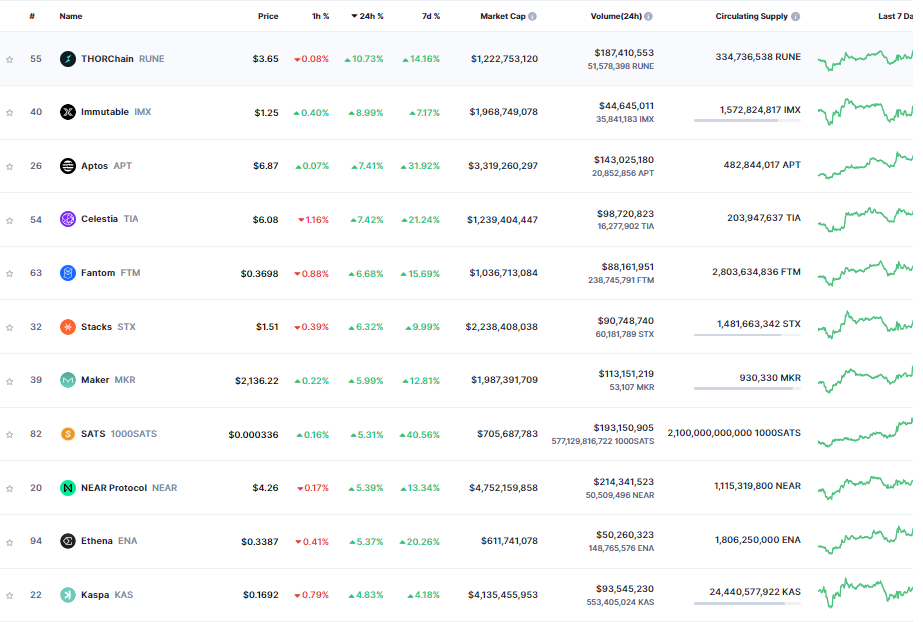Click the Immutable circulating supply progress bar
The height and width of the screenshot is (622, 923).
747,121
